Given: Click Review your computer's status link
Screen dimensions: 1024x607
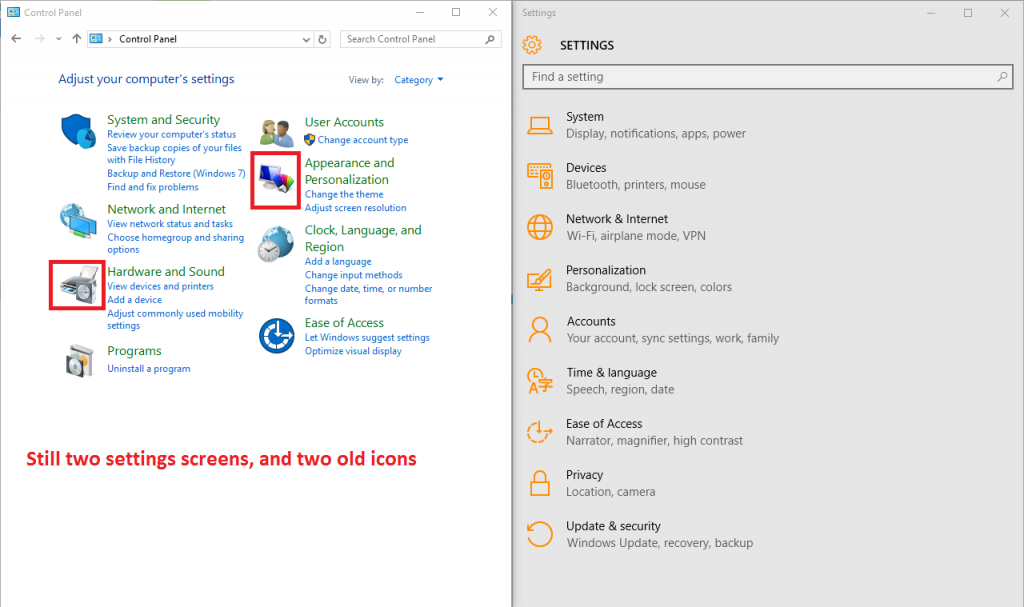Looking at the screenshot, I should click(172, 134).
